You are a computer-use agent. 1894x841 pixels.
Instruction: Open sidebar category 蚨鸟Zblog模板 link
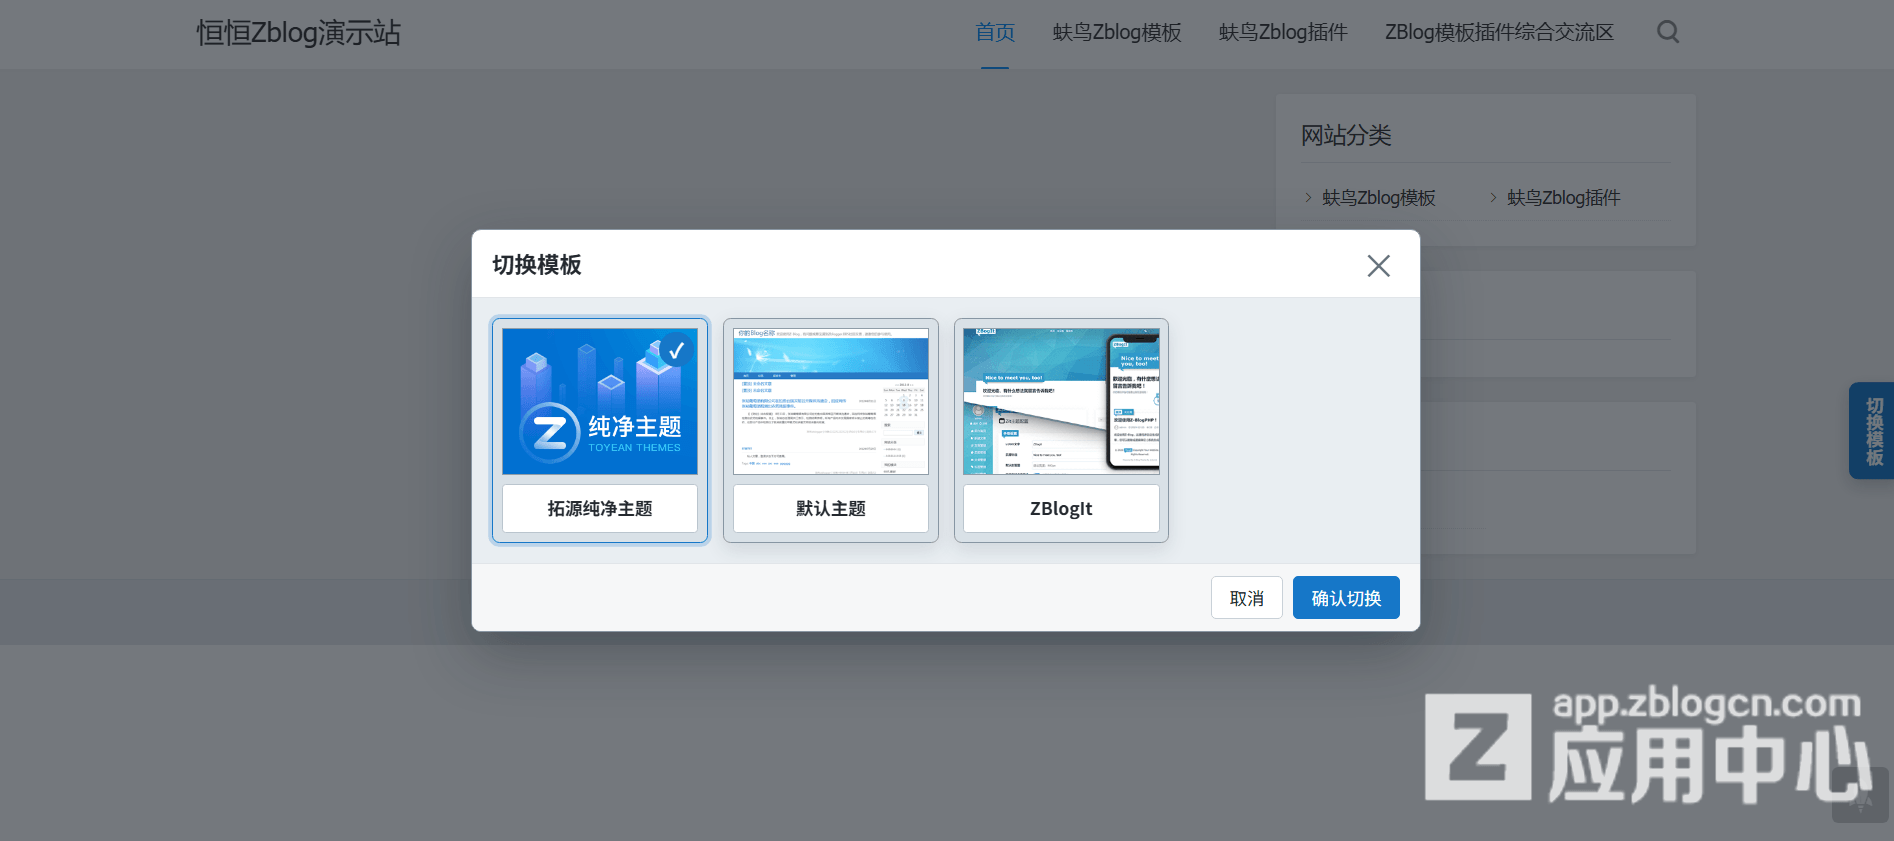[x=1379, y=198]
